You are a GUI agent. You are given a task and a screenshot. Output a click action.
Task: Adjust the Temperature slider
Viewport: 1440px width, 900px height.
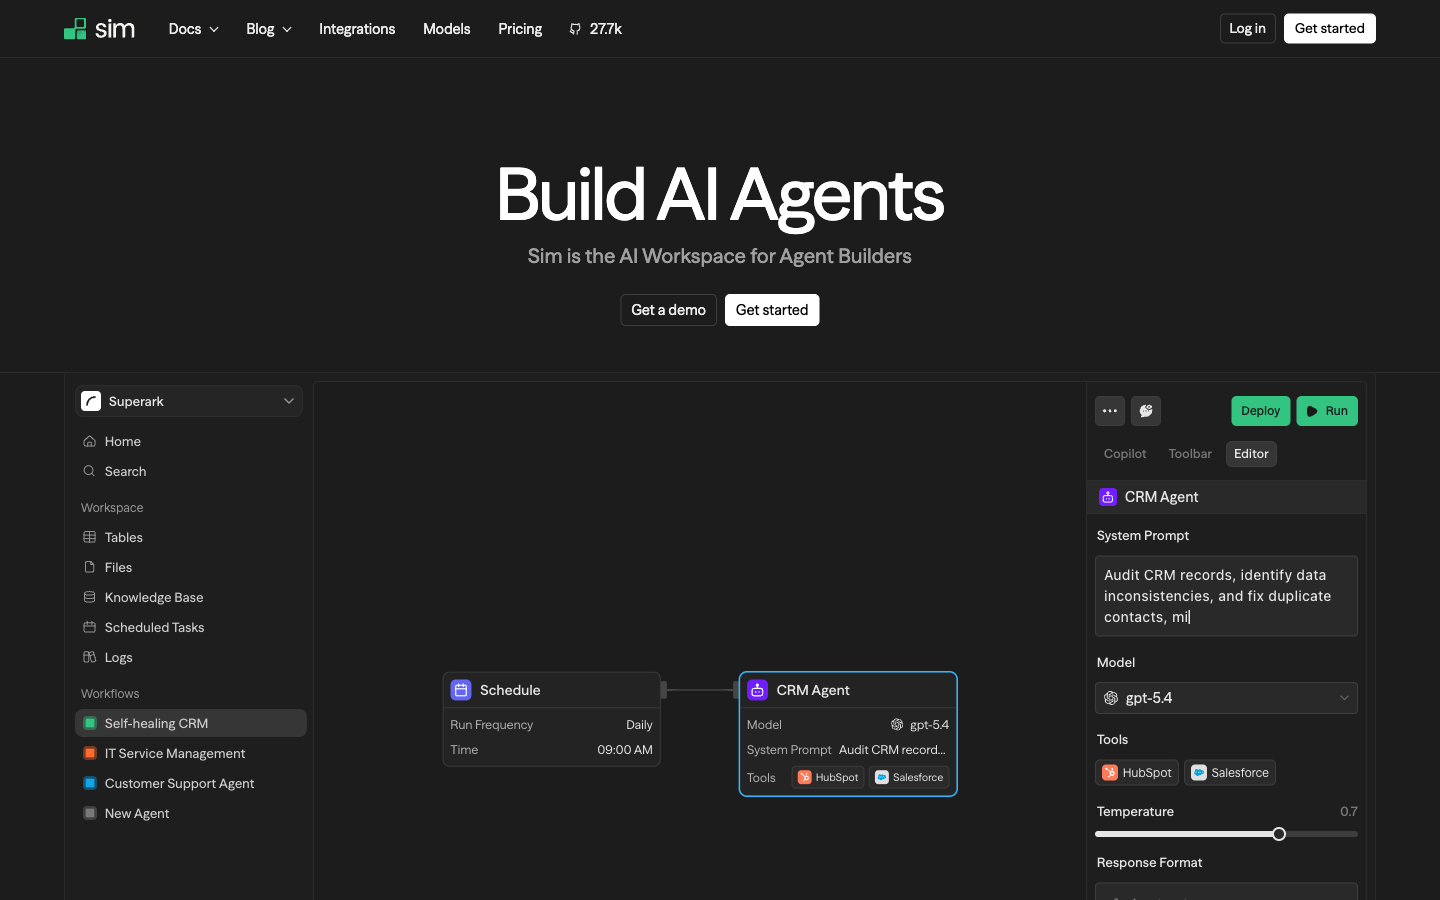click(x=1278, y=834)
